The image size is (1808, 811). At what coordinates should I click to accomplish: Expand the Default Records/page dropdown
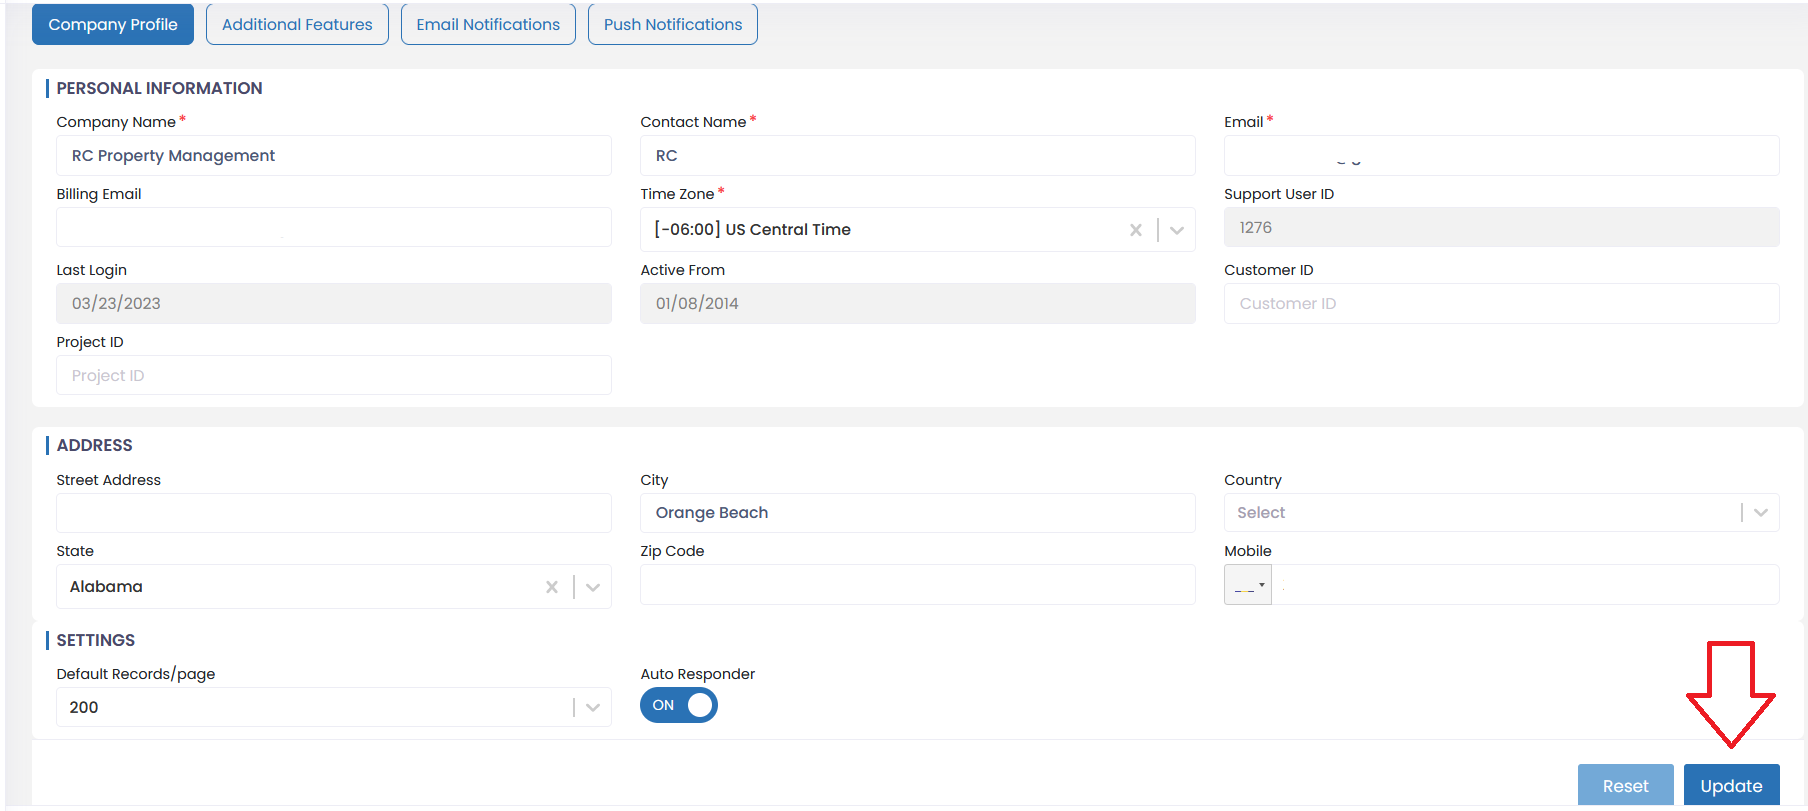pyautogui.click(x=593, y=707)
